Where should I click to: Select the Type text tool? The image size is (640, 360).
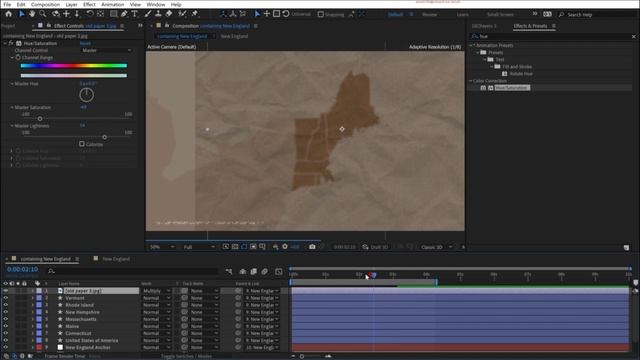point(134,14)
